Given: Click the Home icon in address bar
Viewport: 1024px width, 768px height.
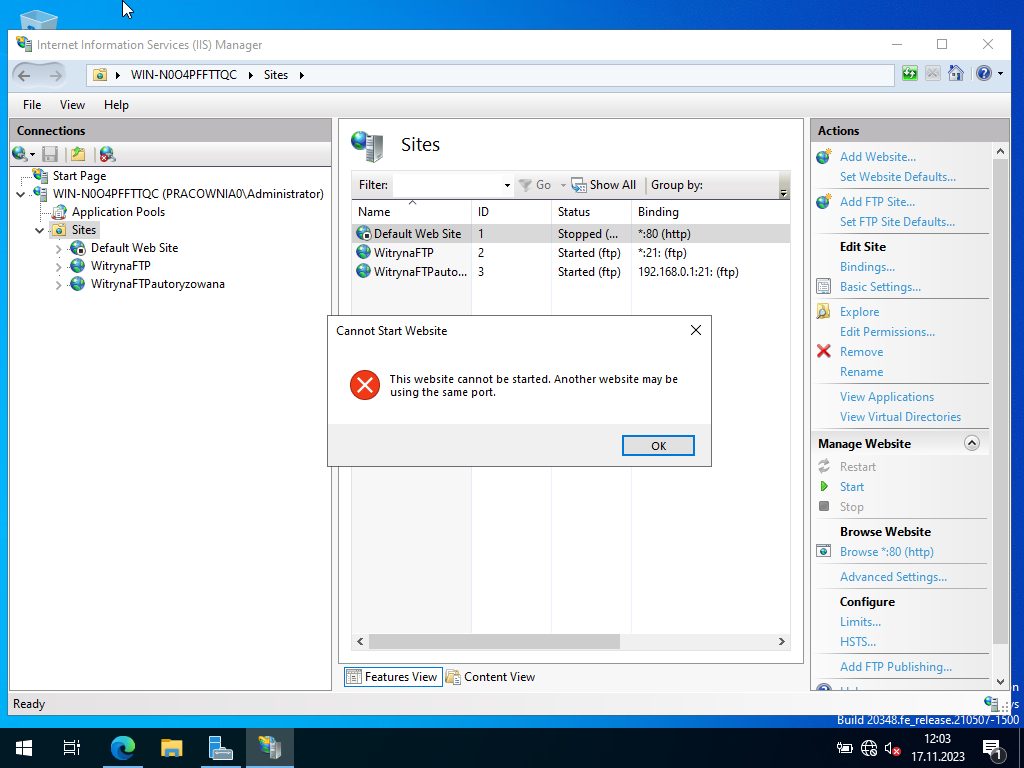Looking at the screenshot, I should point(955,74).
